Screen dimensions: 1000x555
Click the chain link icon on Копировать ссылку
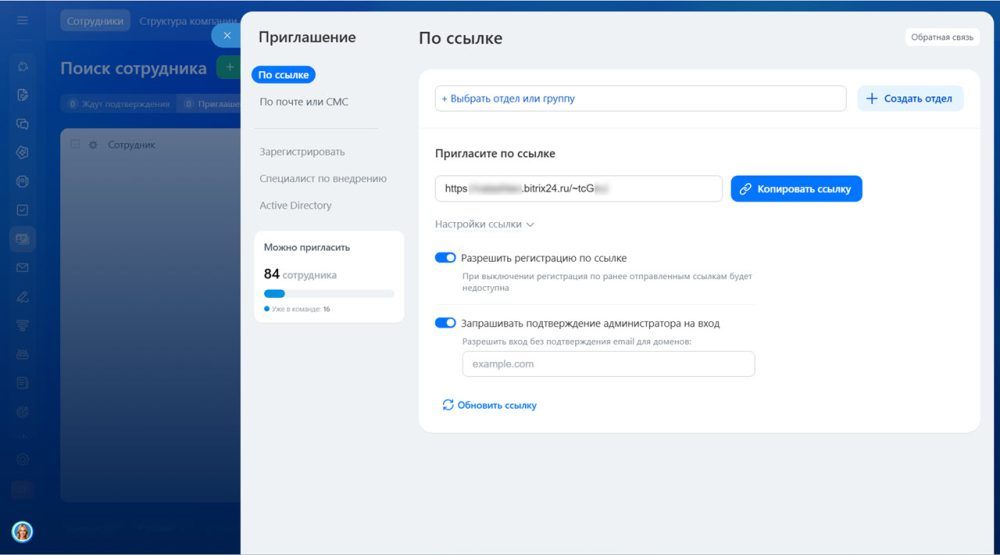click(x=745, y=189)
